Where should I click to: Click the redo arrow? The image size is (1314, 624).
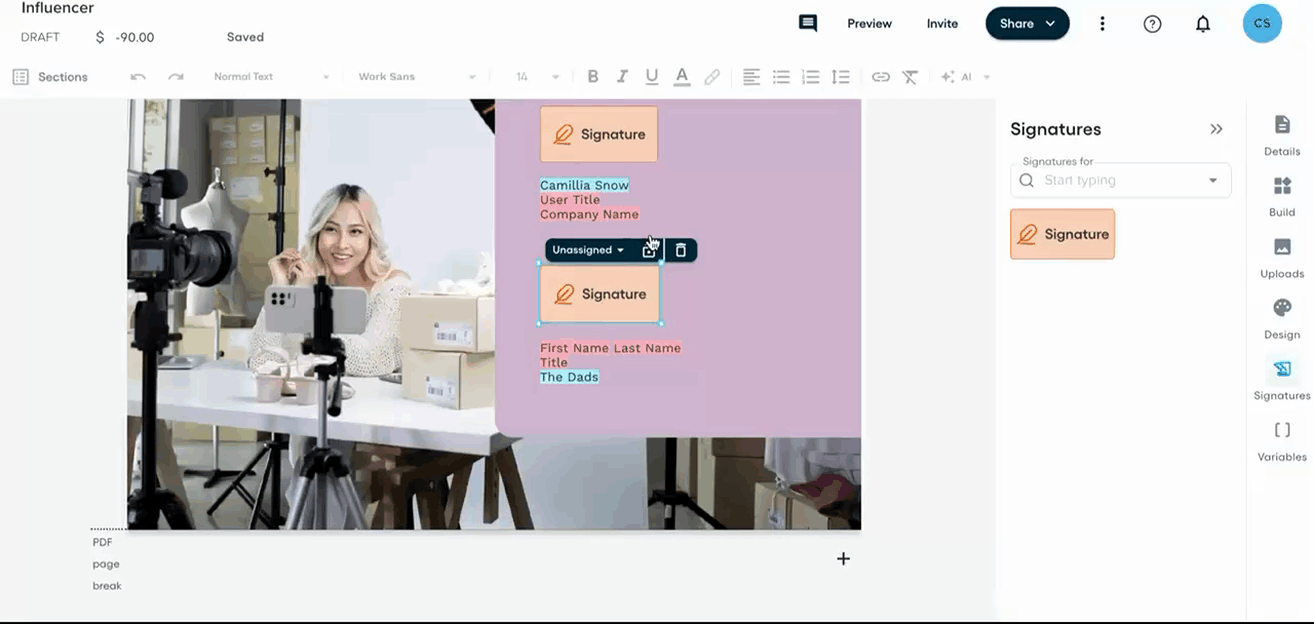(x=176, y=77)
